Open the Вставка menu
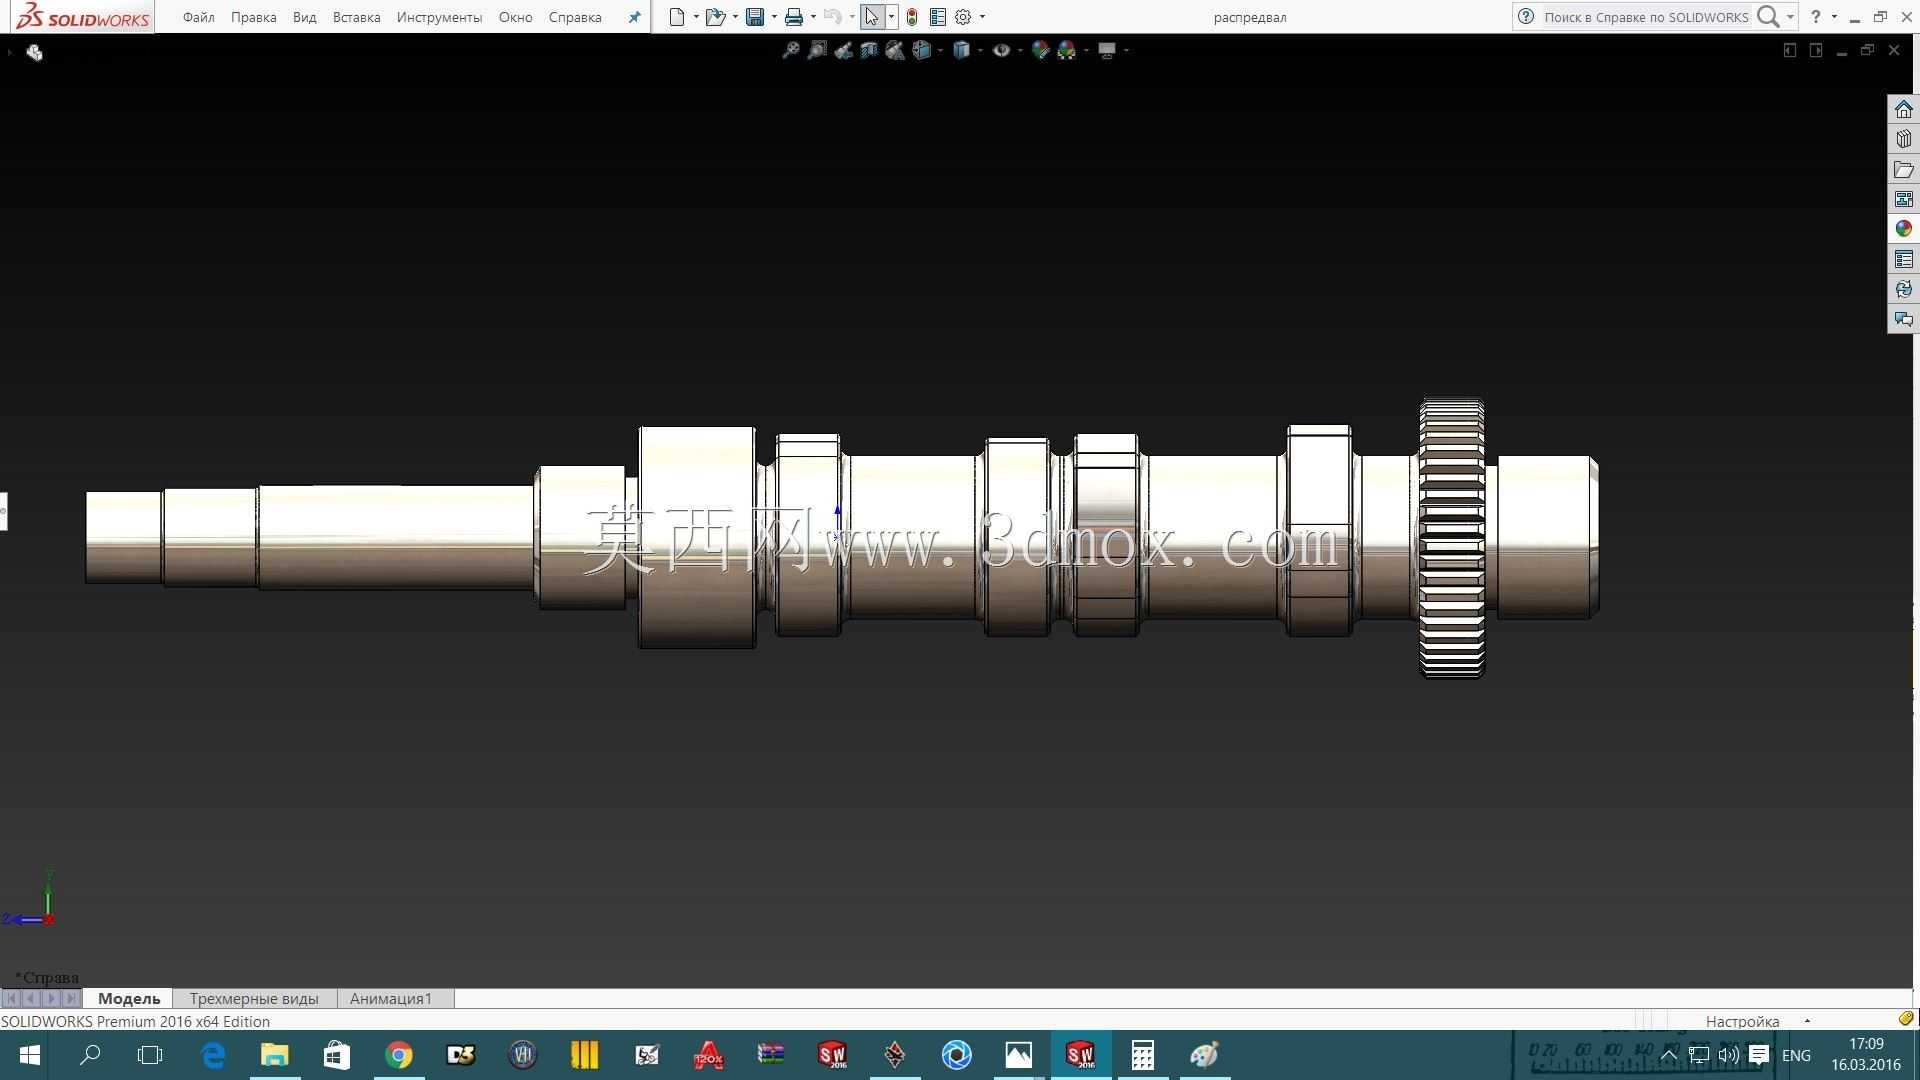The image size is (1920, 1080). pos(357,17)
